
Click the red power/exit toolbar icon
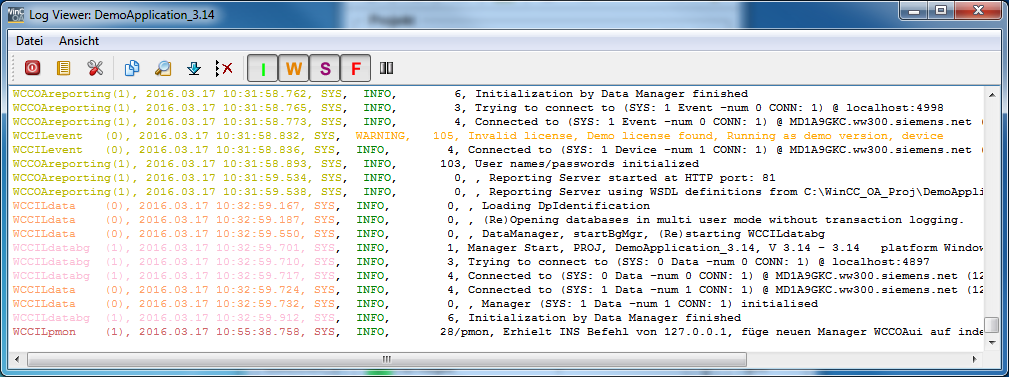[32, 68]
